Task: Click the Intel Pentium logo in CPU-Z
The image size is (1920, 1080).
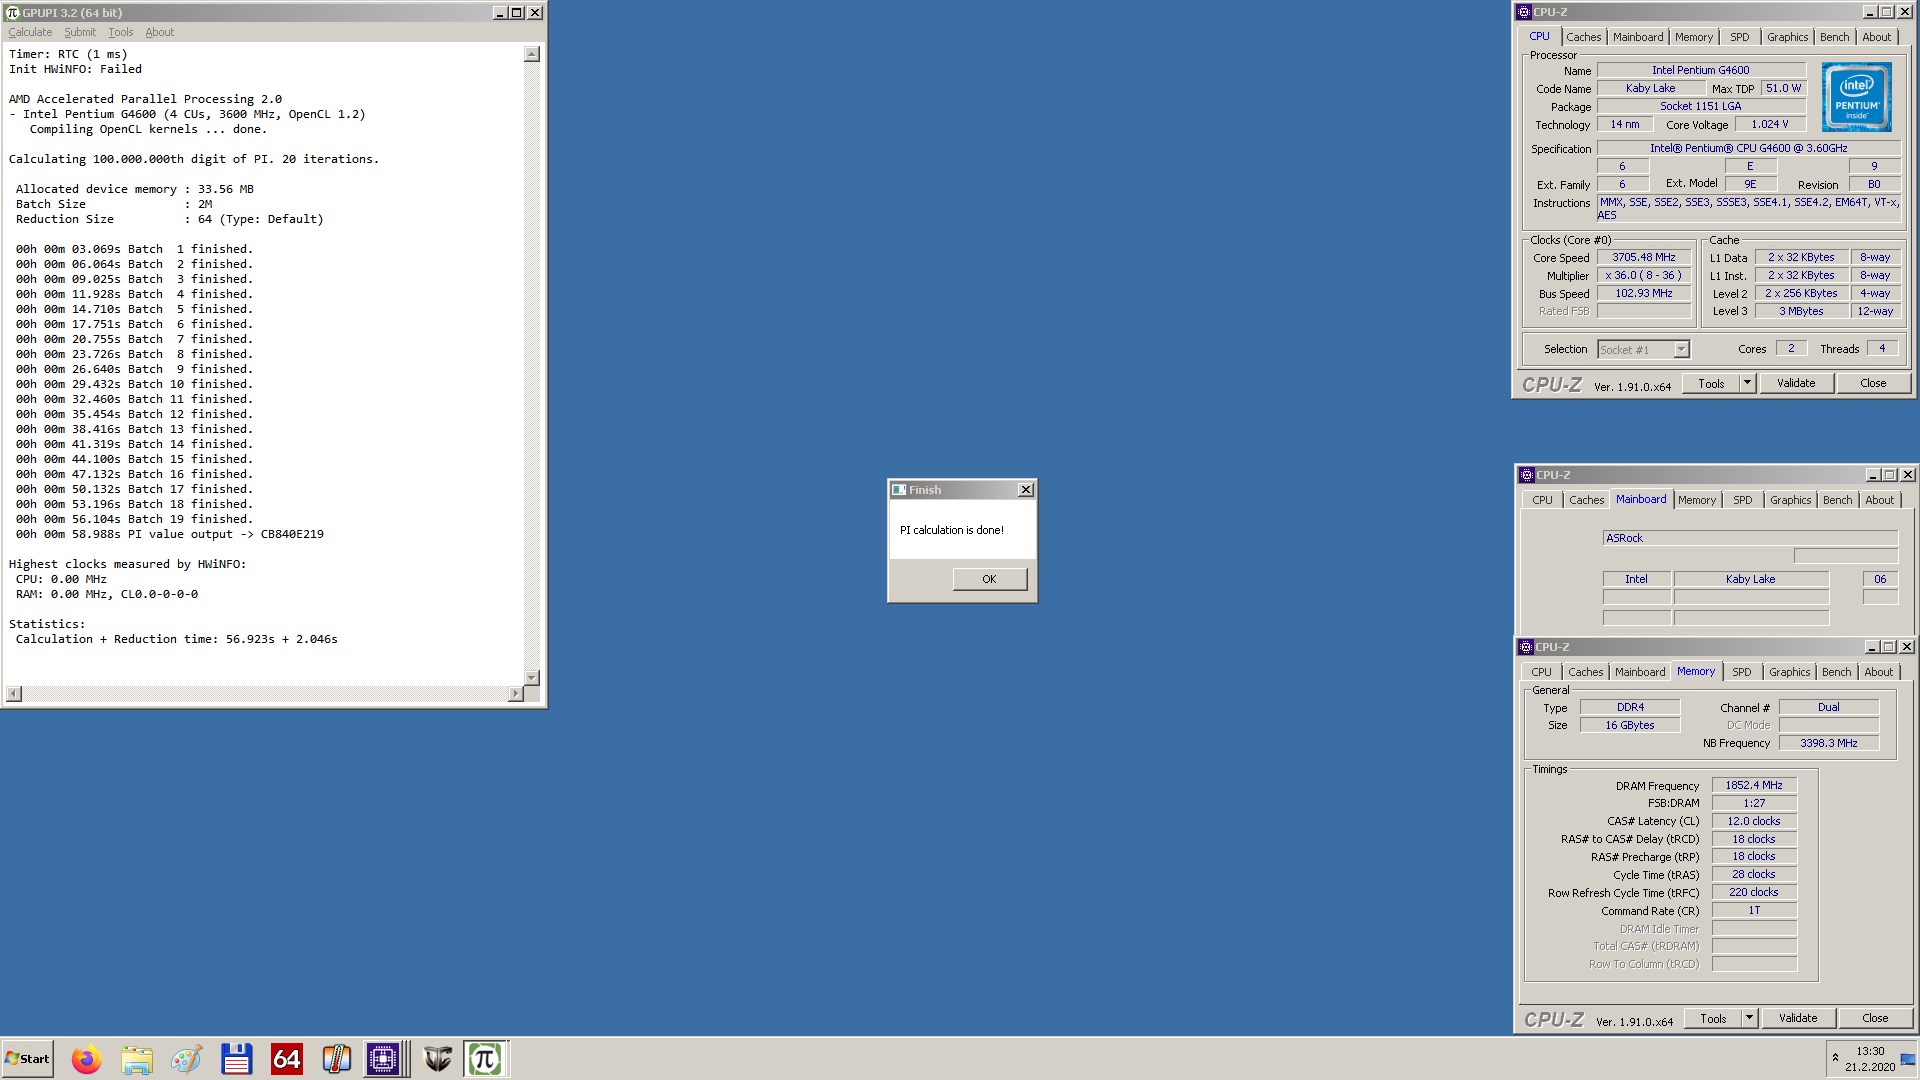Action: (x=1857, y=97)
